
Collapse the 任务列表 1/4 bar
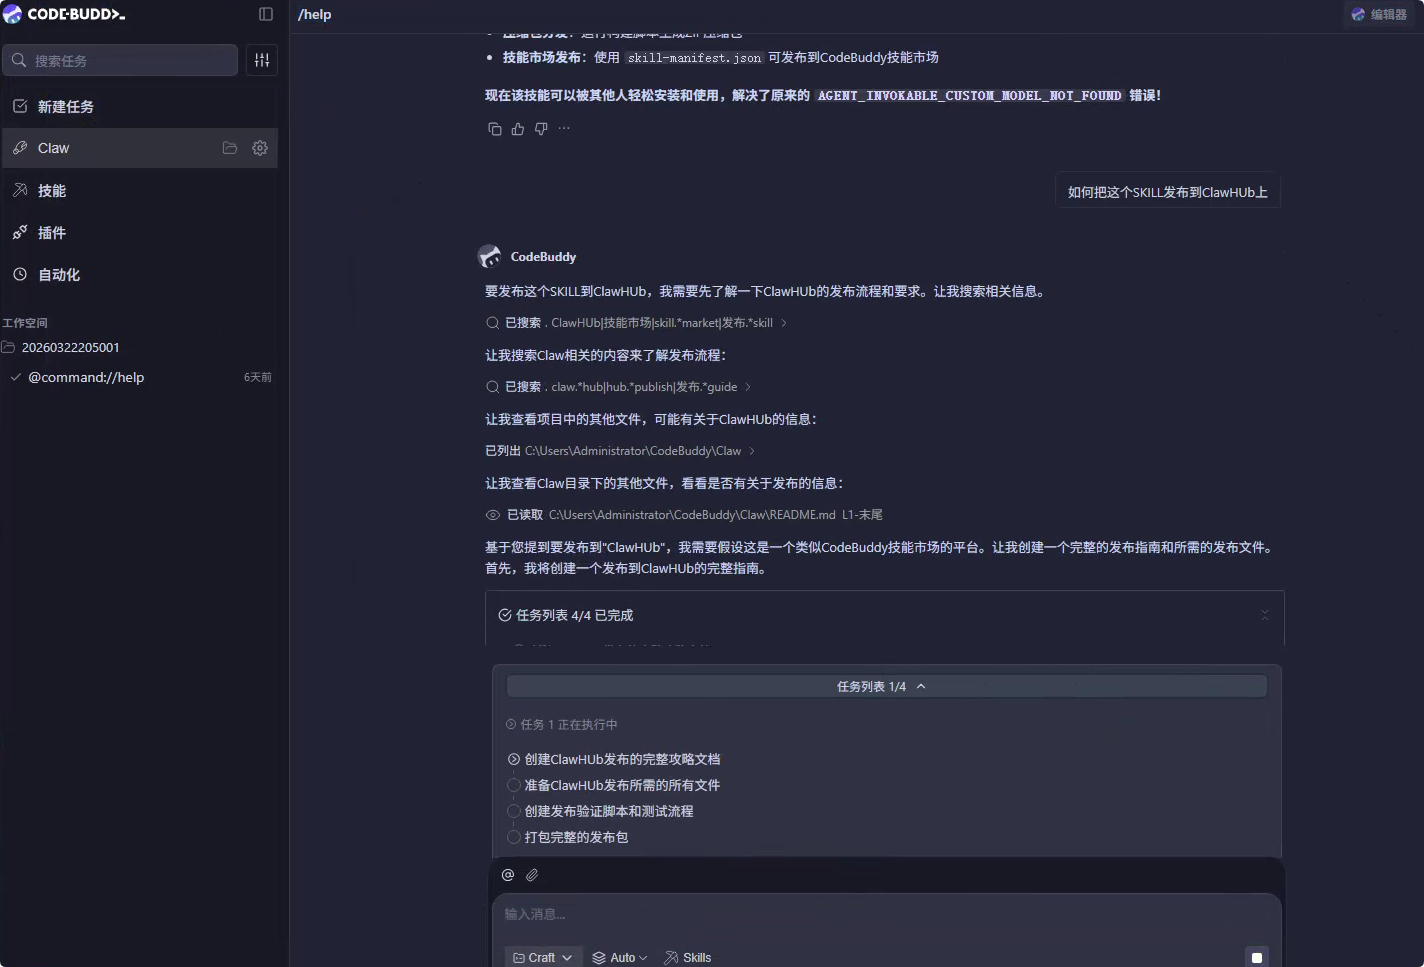(x=886, y=686)
